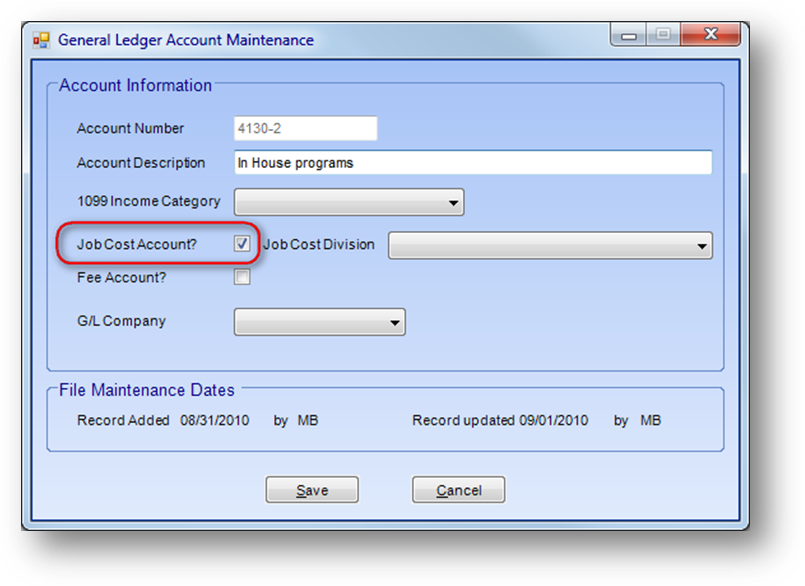Click the disabled maximize window button
This screenshot has height=586, width=805.
(663, 35)
